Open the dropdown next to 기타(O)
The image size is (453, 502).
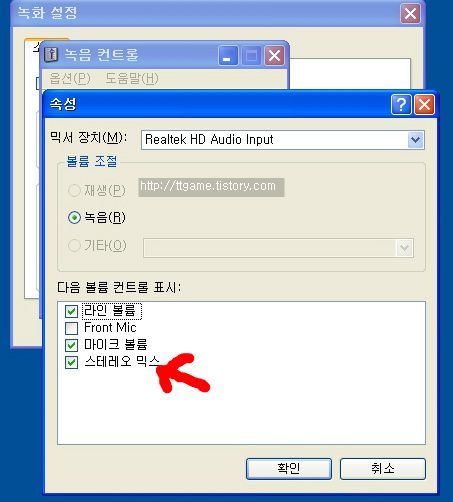point(404,248)
